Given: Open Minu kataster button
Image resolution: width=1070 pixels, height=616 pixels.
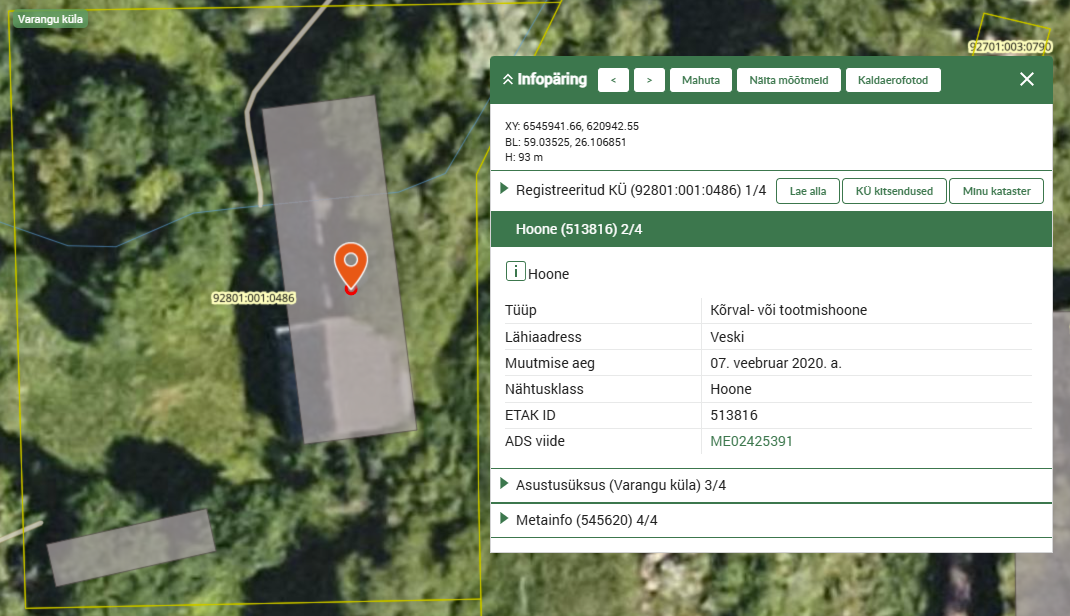Looking at the screenshot, I should pyautogui.click(x=996, y=191).
